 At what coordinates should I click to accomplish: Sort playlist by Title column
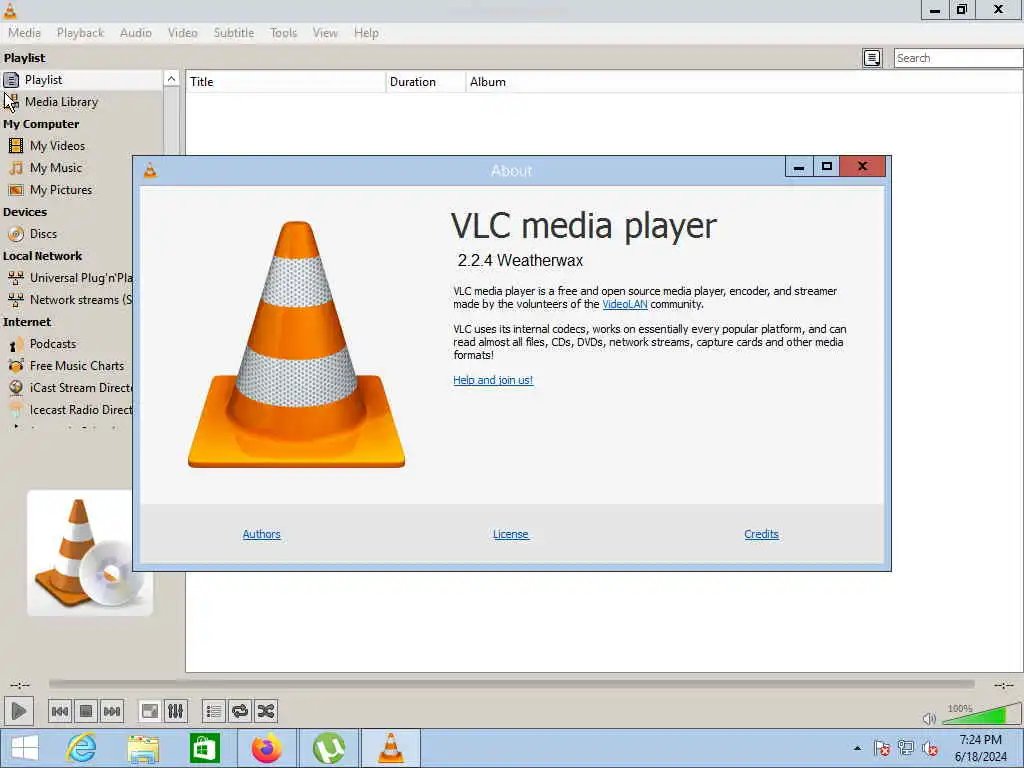[x=286, y=82]
